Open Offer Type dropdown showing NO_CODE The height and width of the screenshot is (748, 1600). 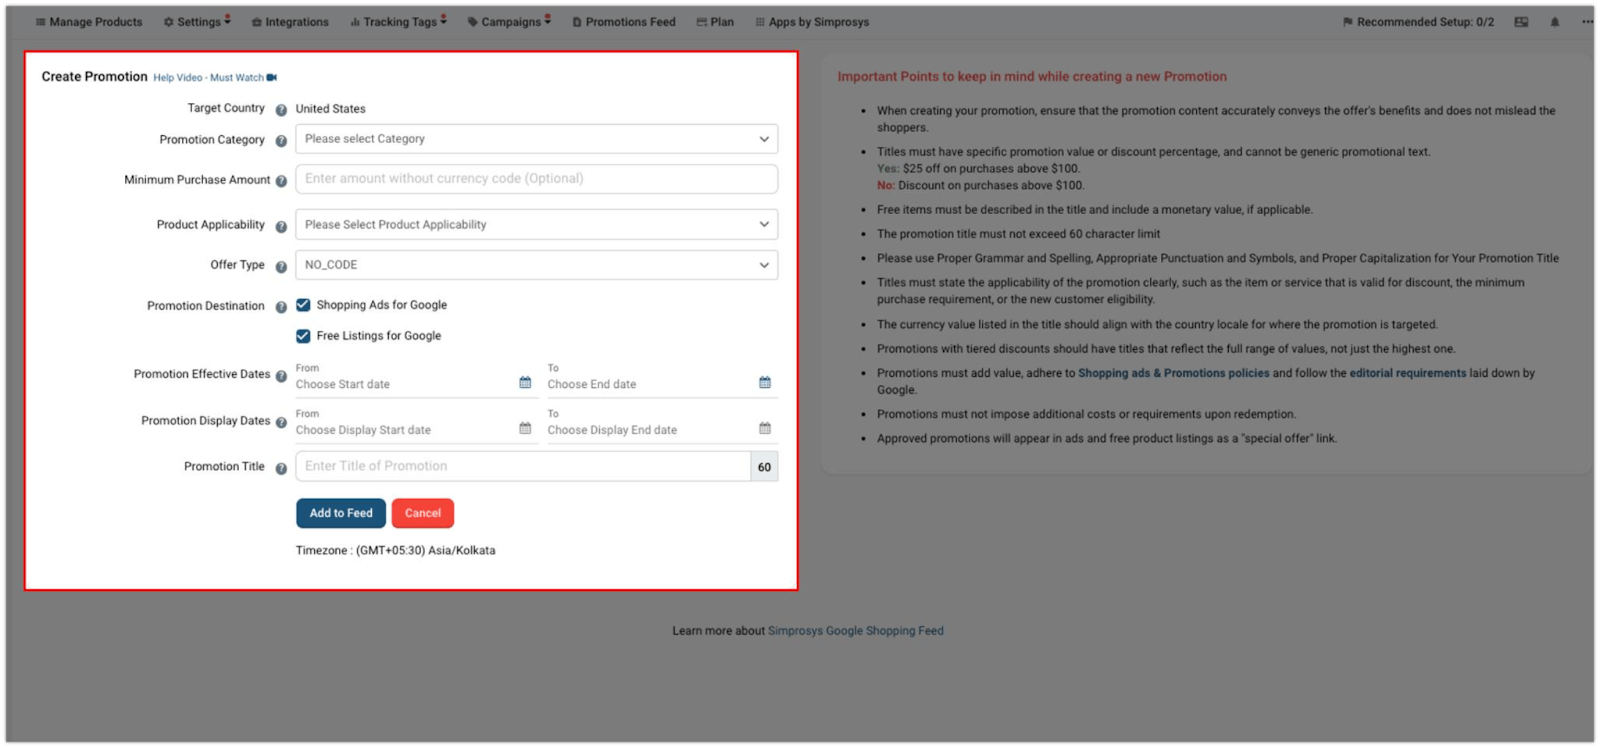[537, 265]
